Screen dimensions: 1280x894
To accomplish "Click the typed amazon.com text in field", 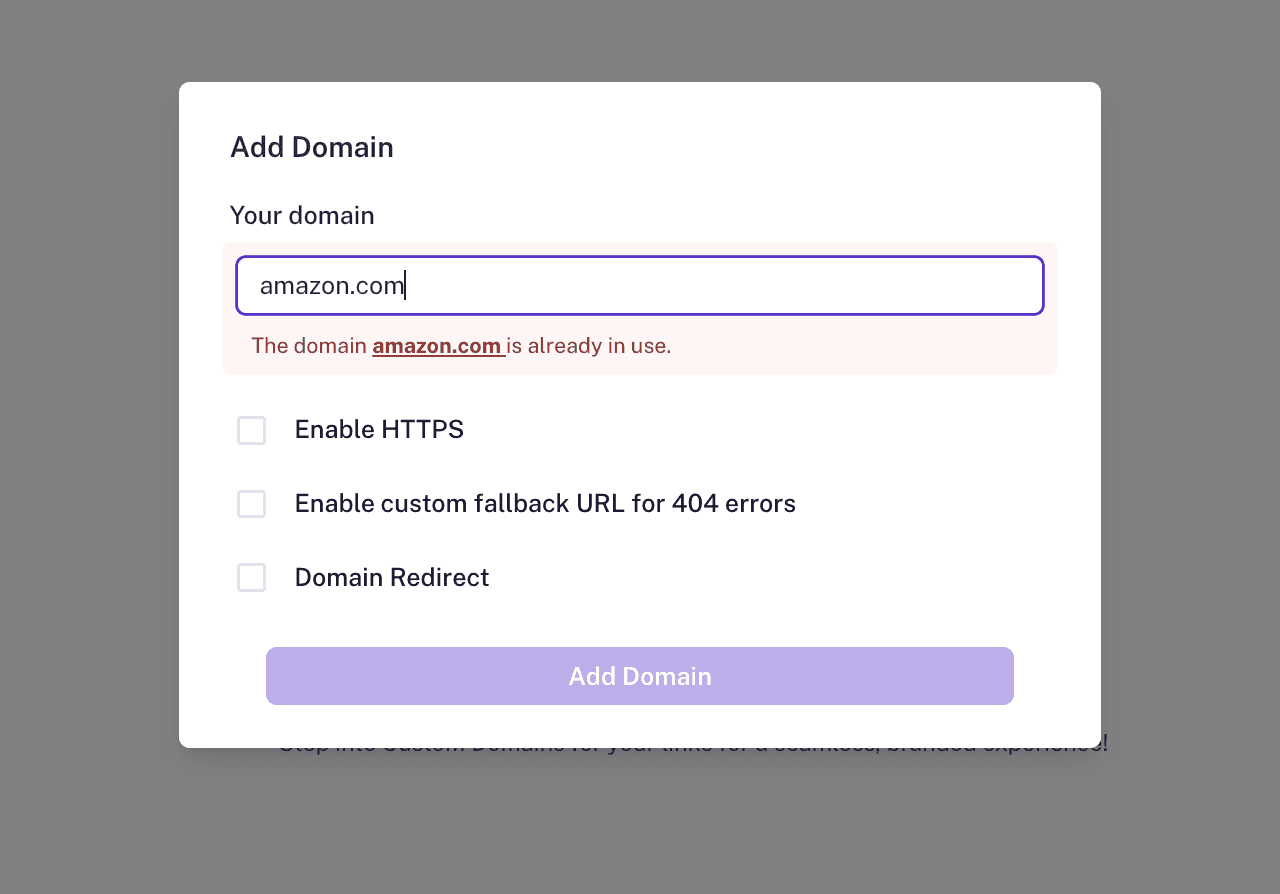I will (x=332, y=286).
